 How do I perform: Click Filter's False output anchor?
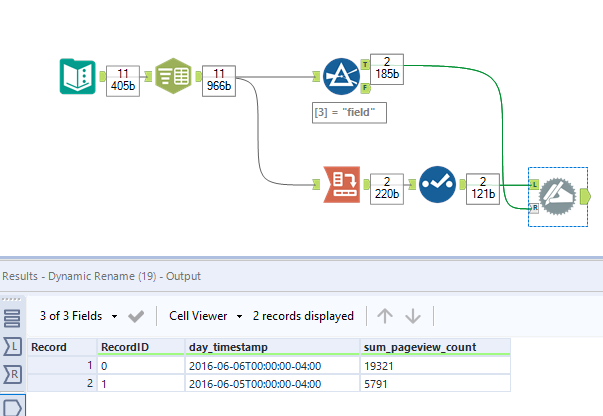click(x=366, y=88)
